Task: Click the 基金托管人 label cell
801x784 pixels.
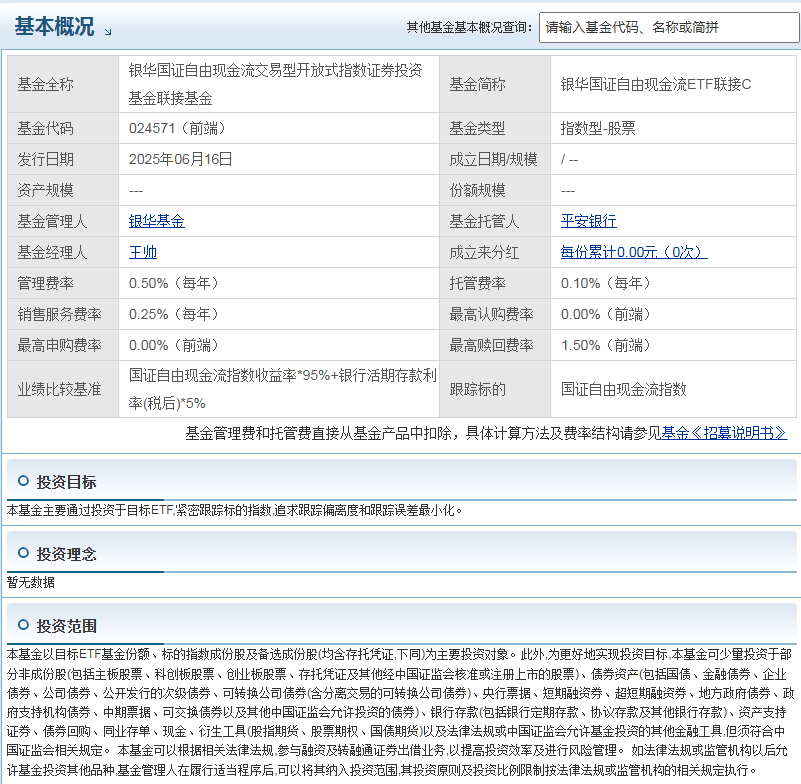Action: coord(495,221)
